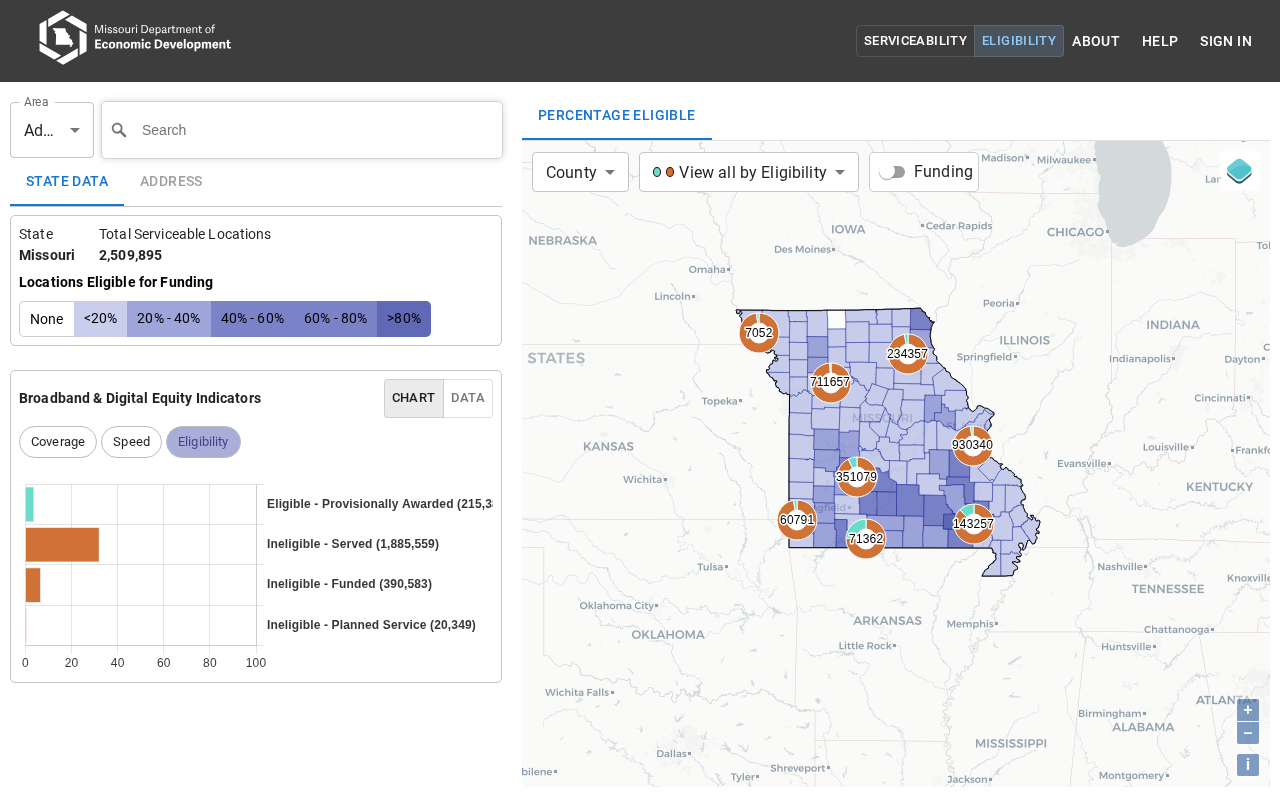Select the >80% legend swatch
Viewport: 1280px width, 800px height.
404,319
